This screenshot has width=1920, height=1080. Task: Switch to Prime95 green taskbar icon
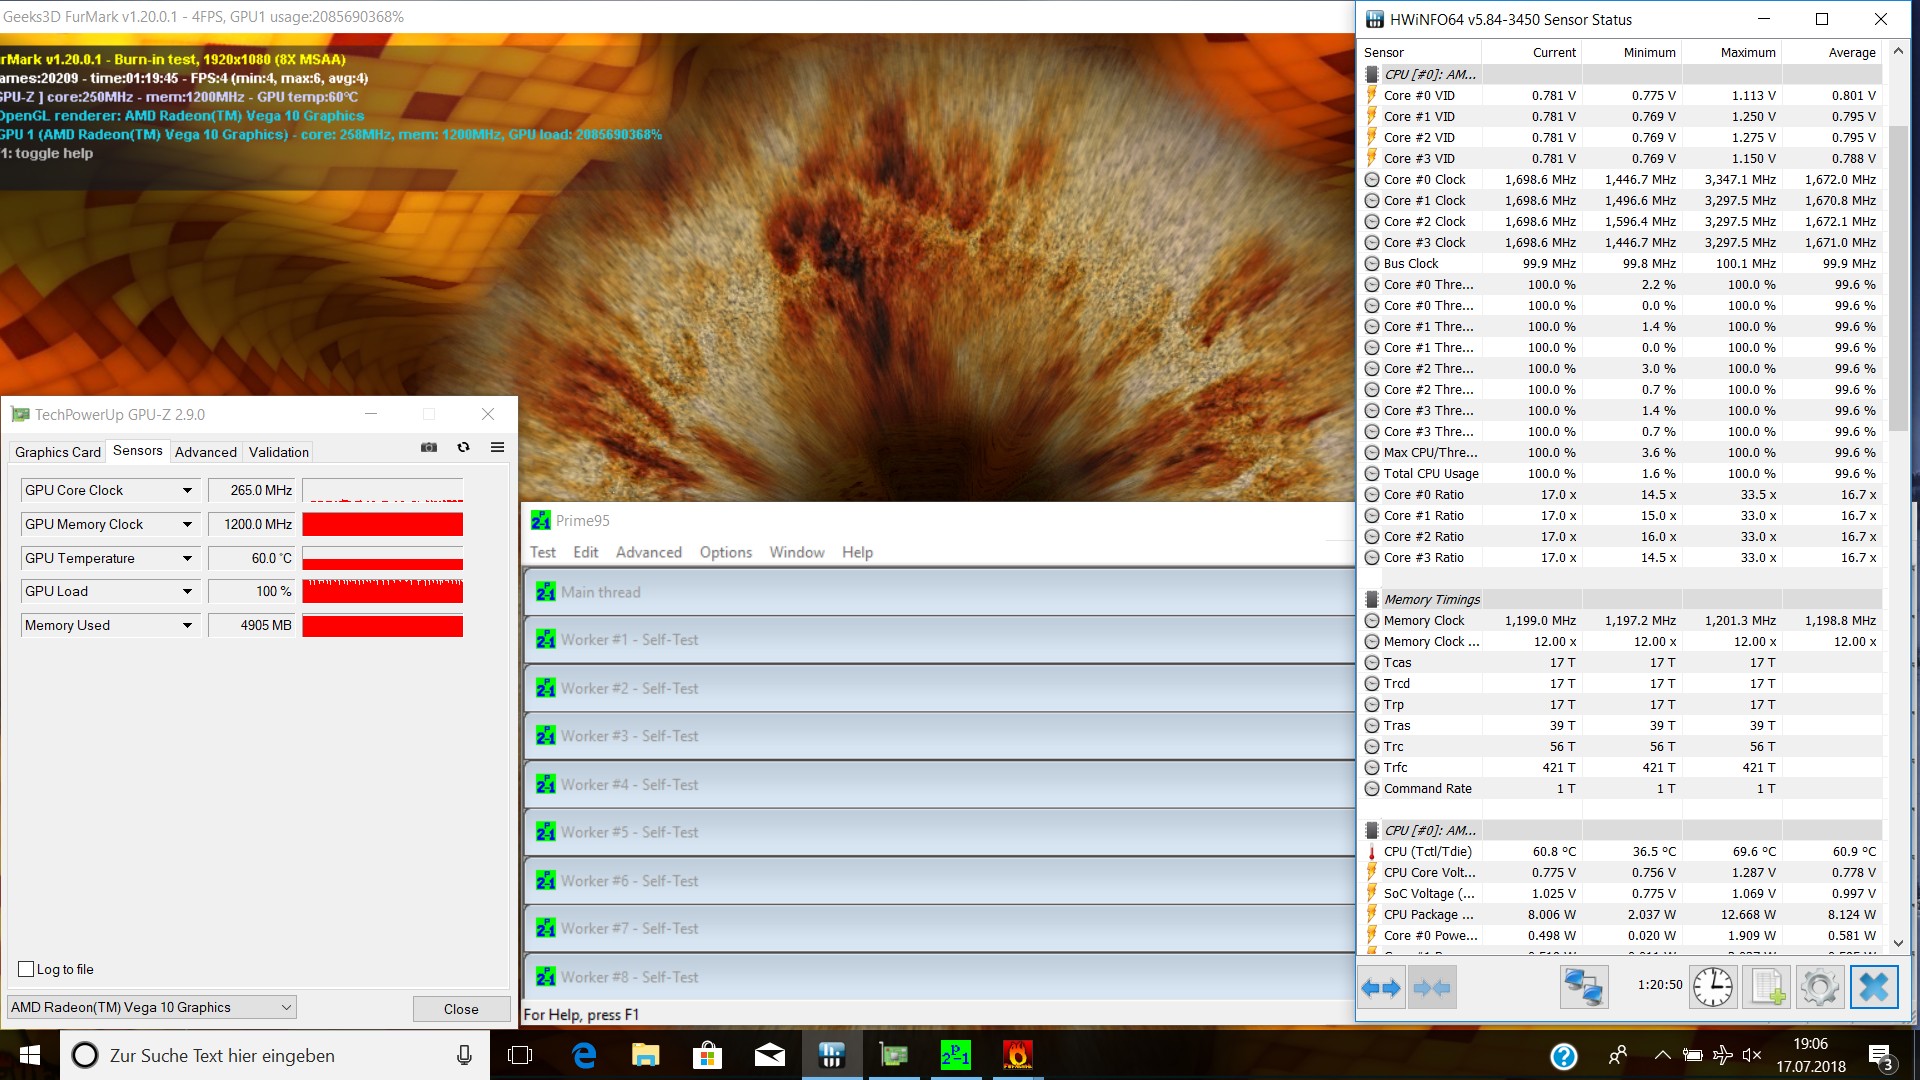[955, 1055]
